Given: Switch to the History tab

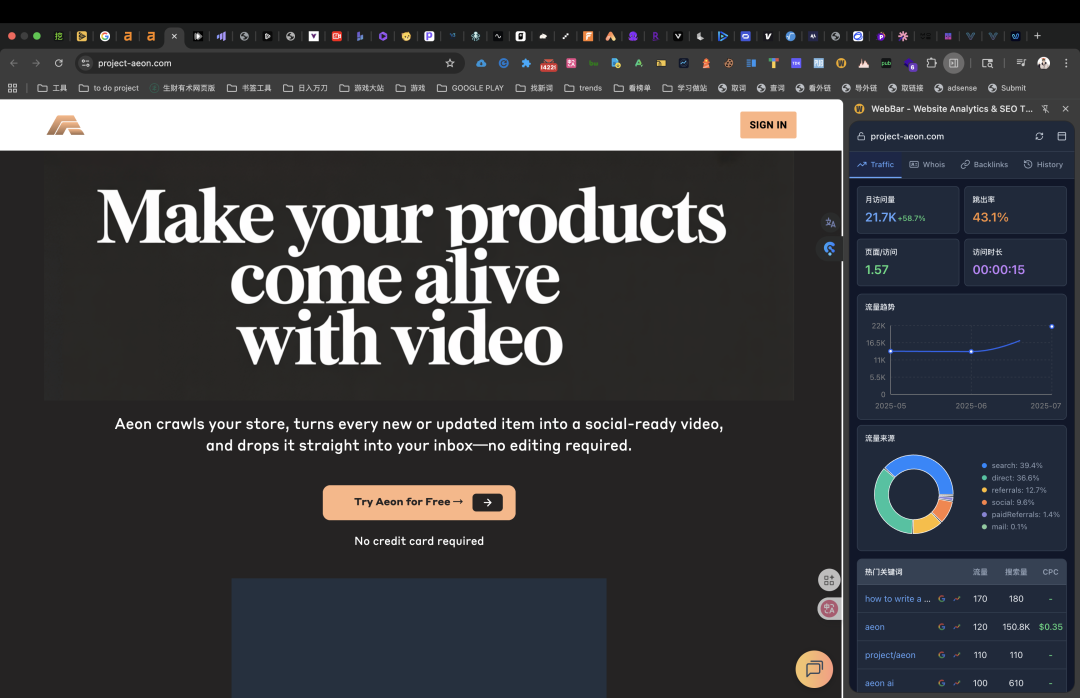Looking at the screenshot, I should pos(1043,165).
